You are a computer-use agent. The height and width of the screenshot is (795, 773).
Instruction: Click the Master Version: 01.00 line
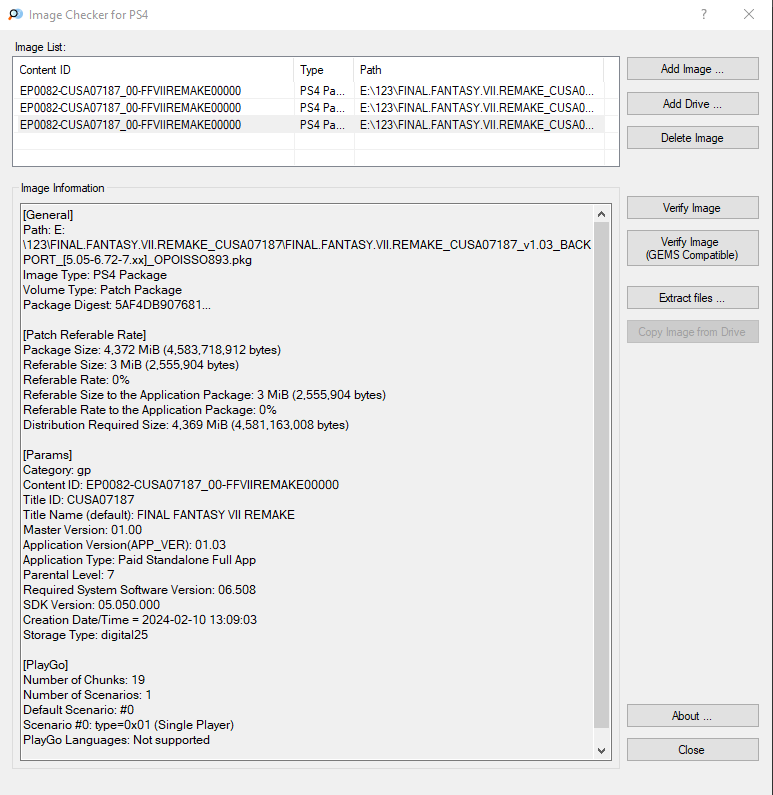[83, 530]
